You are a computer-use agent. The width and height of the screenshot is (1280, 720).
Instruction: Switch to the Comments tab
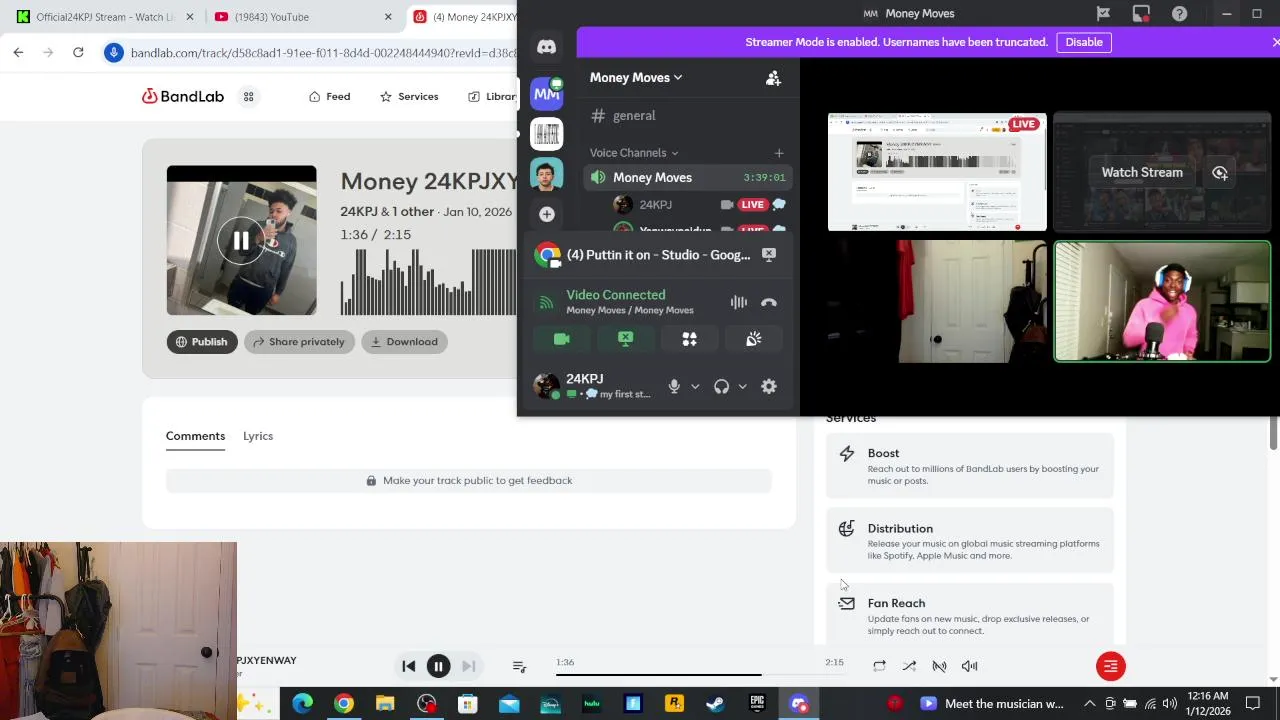tap(195, 436)
